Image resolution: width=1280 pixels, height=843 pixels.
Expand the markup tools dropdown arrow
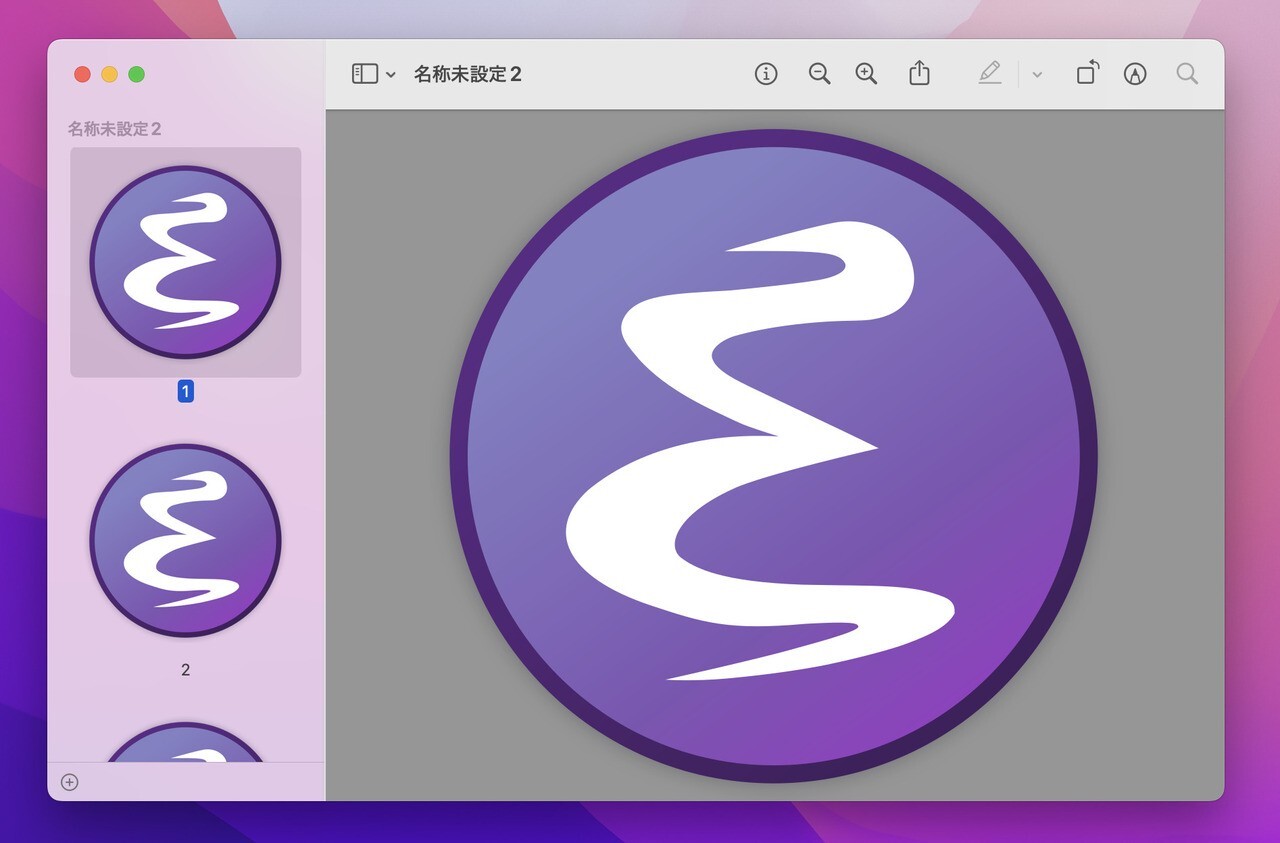(1036, 73)
